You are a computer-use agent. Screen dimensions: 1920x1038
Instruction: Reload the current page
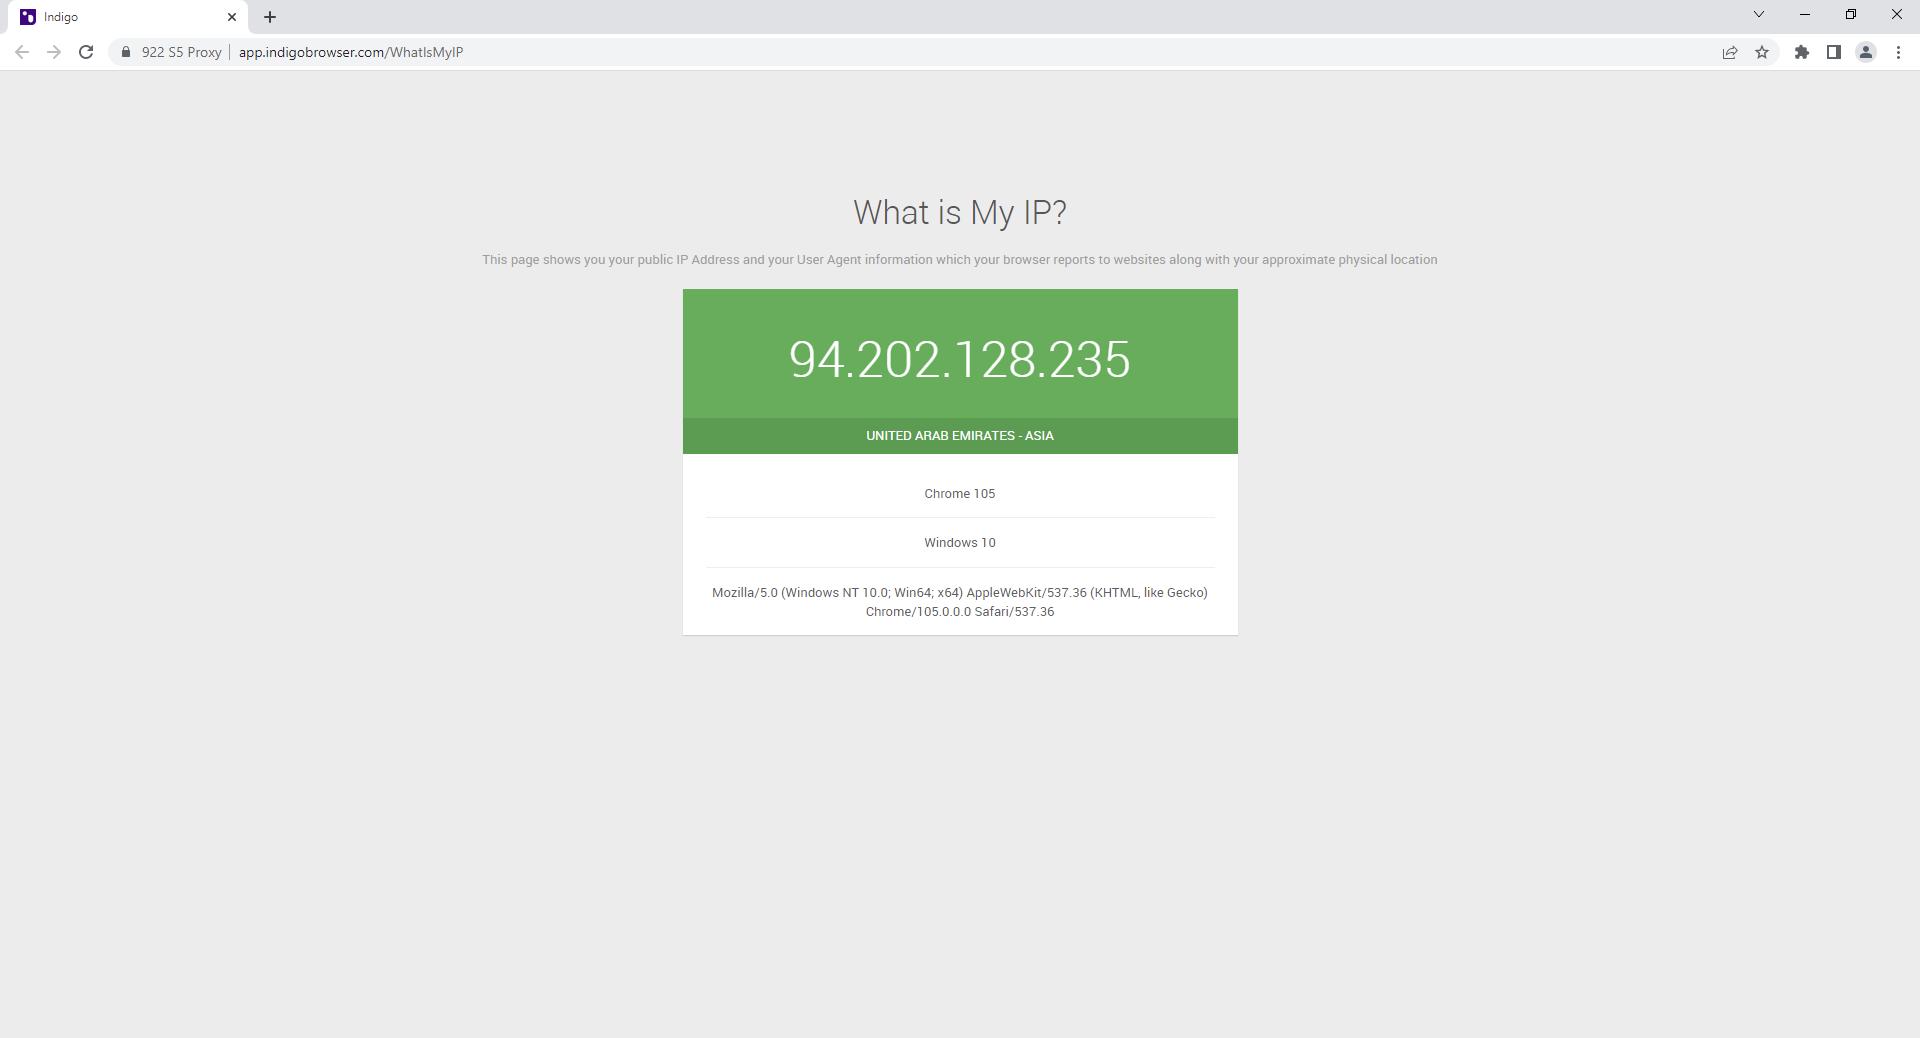[86, 52]
